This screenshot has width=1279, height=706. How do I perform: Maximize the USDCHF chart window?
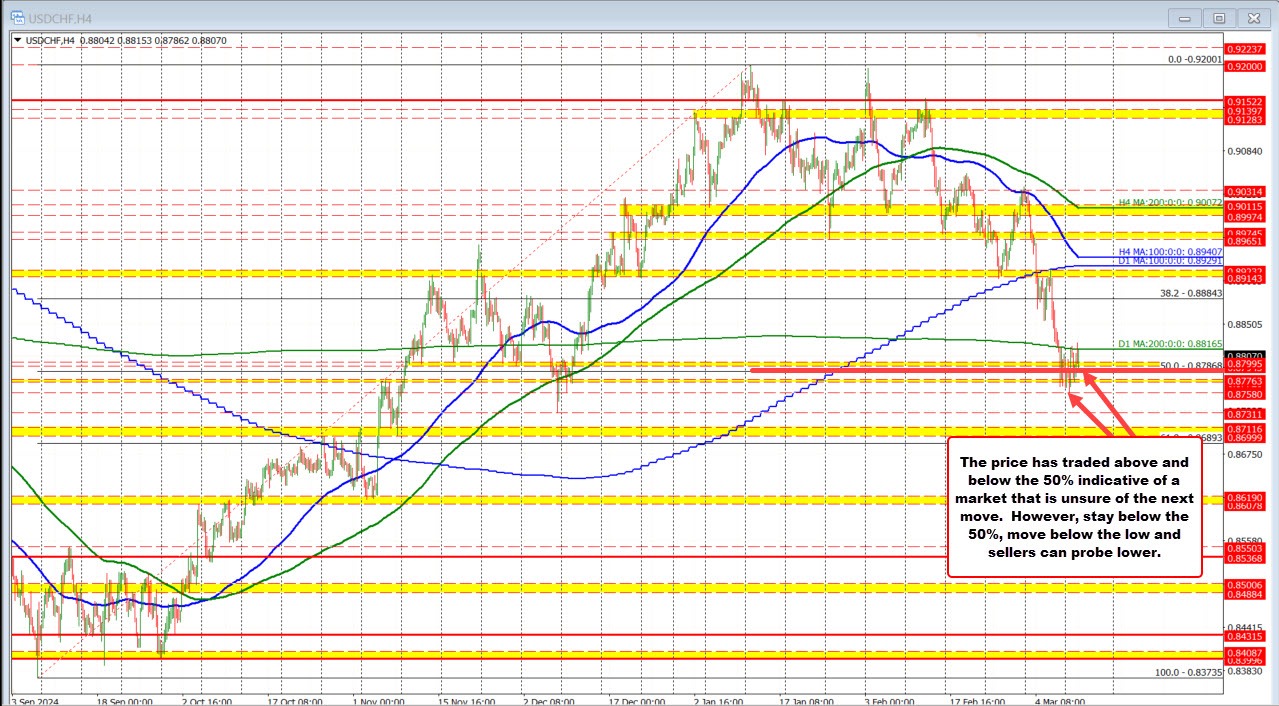(1219, 17)
